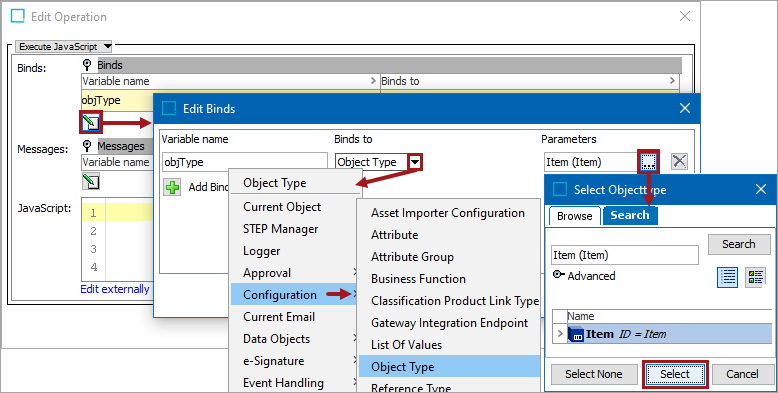Open the Object Type binds-to dropdown arrow
The width and height of the screenshot is (778, 393).
pos(415,162)
